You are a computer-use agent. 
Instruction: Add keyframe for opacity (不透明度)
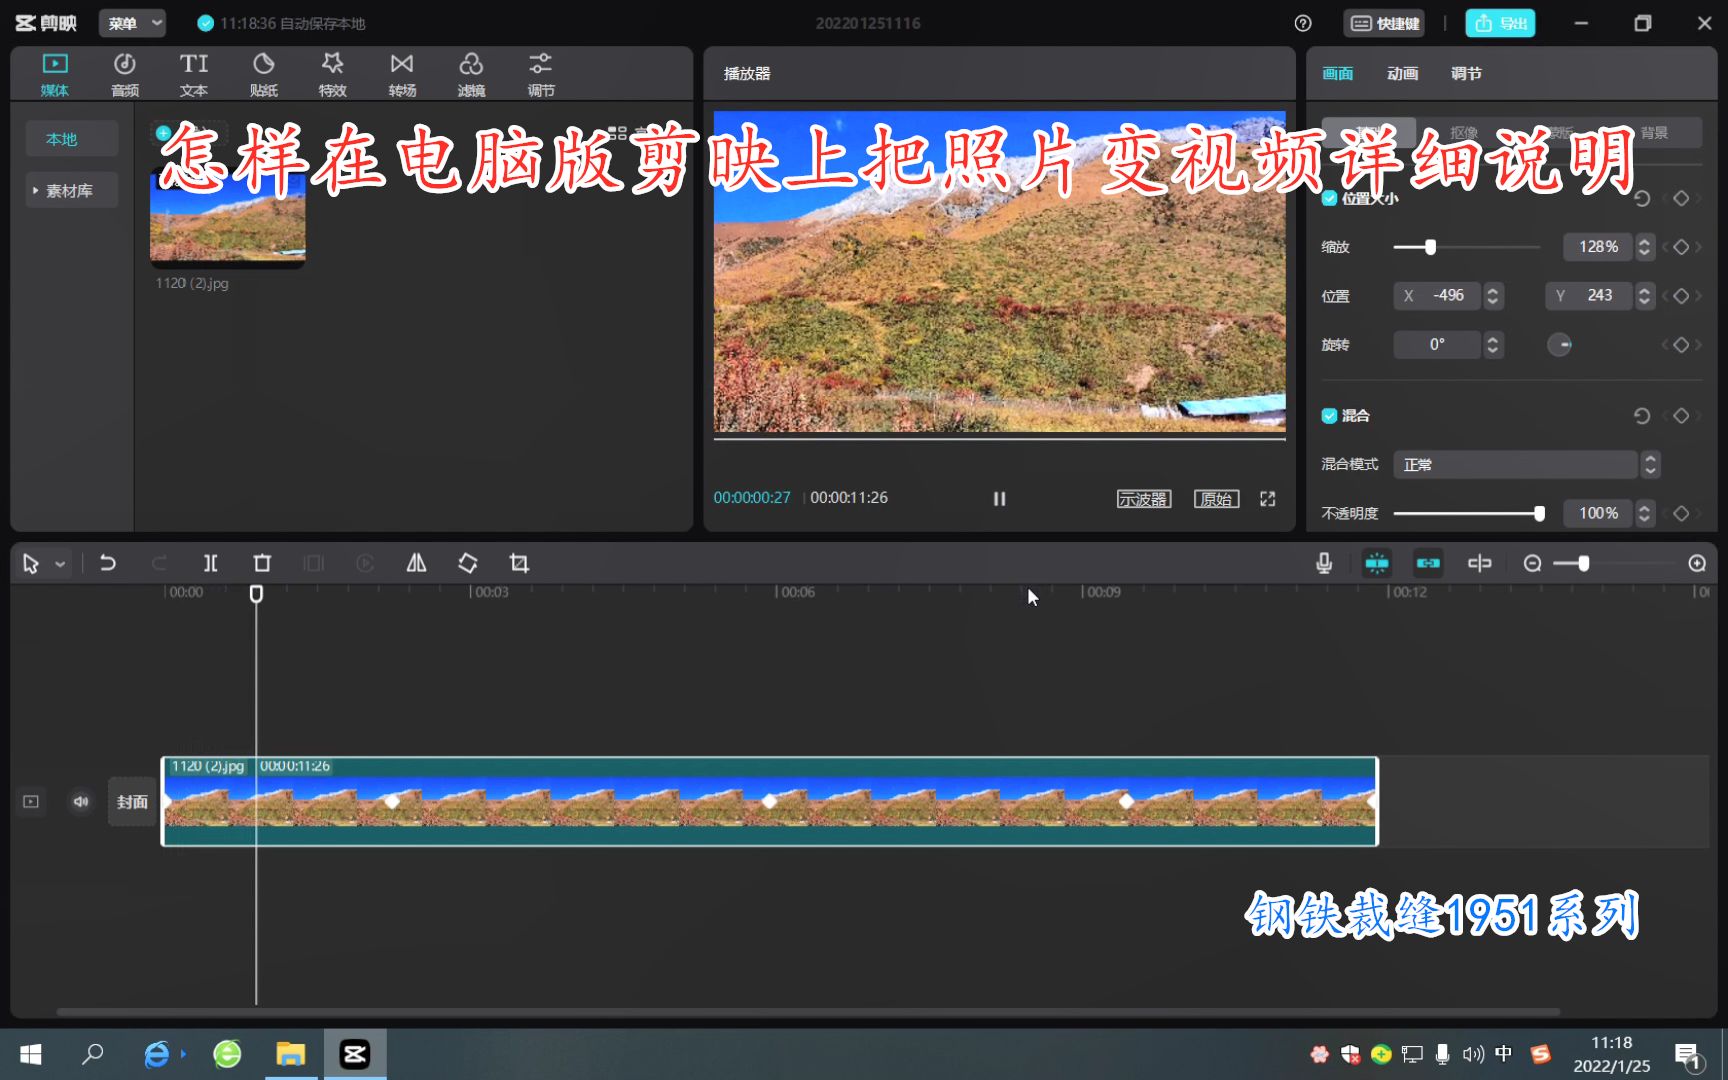[x=1681, y=513]
